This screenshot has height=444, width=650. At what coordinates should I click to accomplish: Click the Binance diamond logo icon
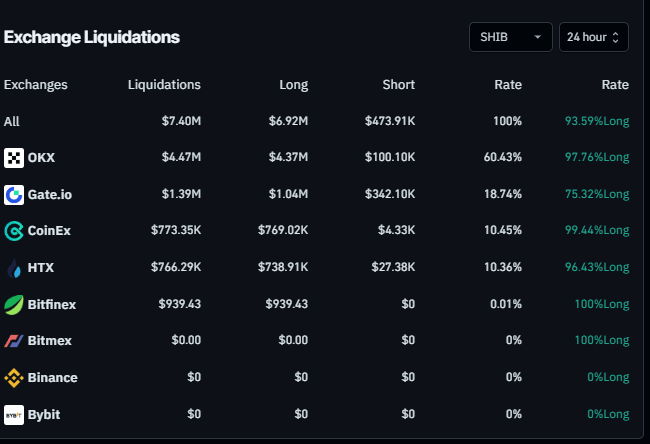point(14,378)
